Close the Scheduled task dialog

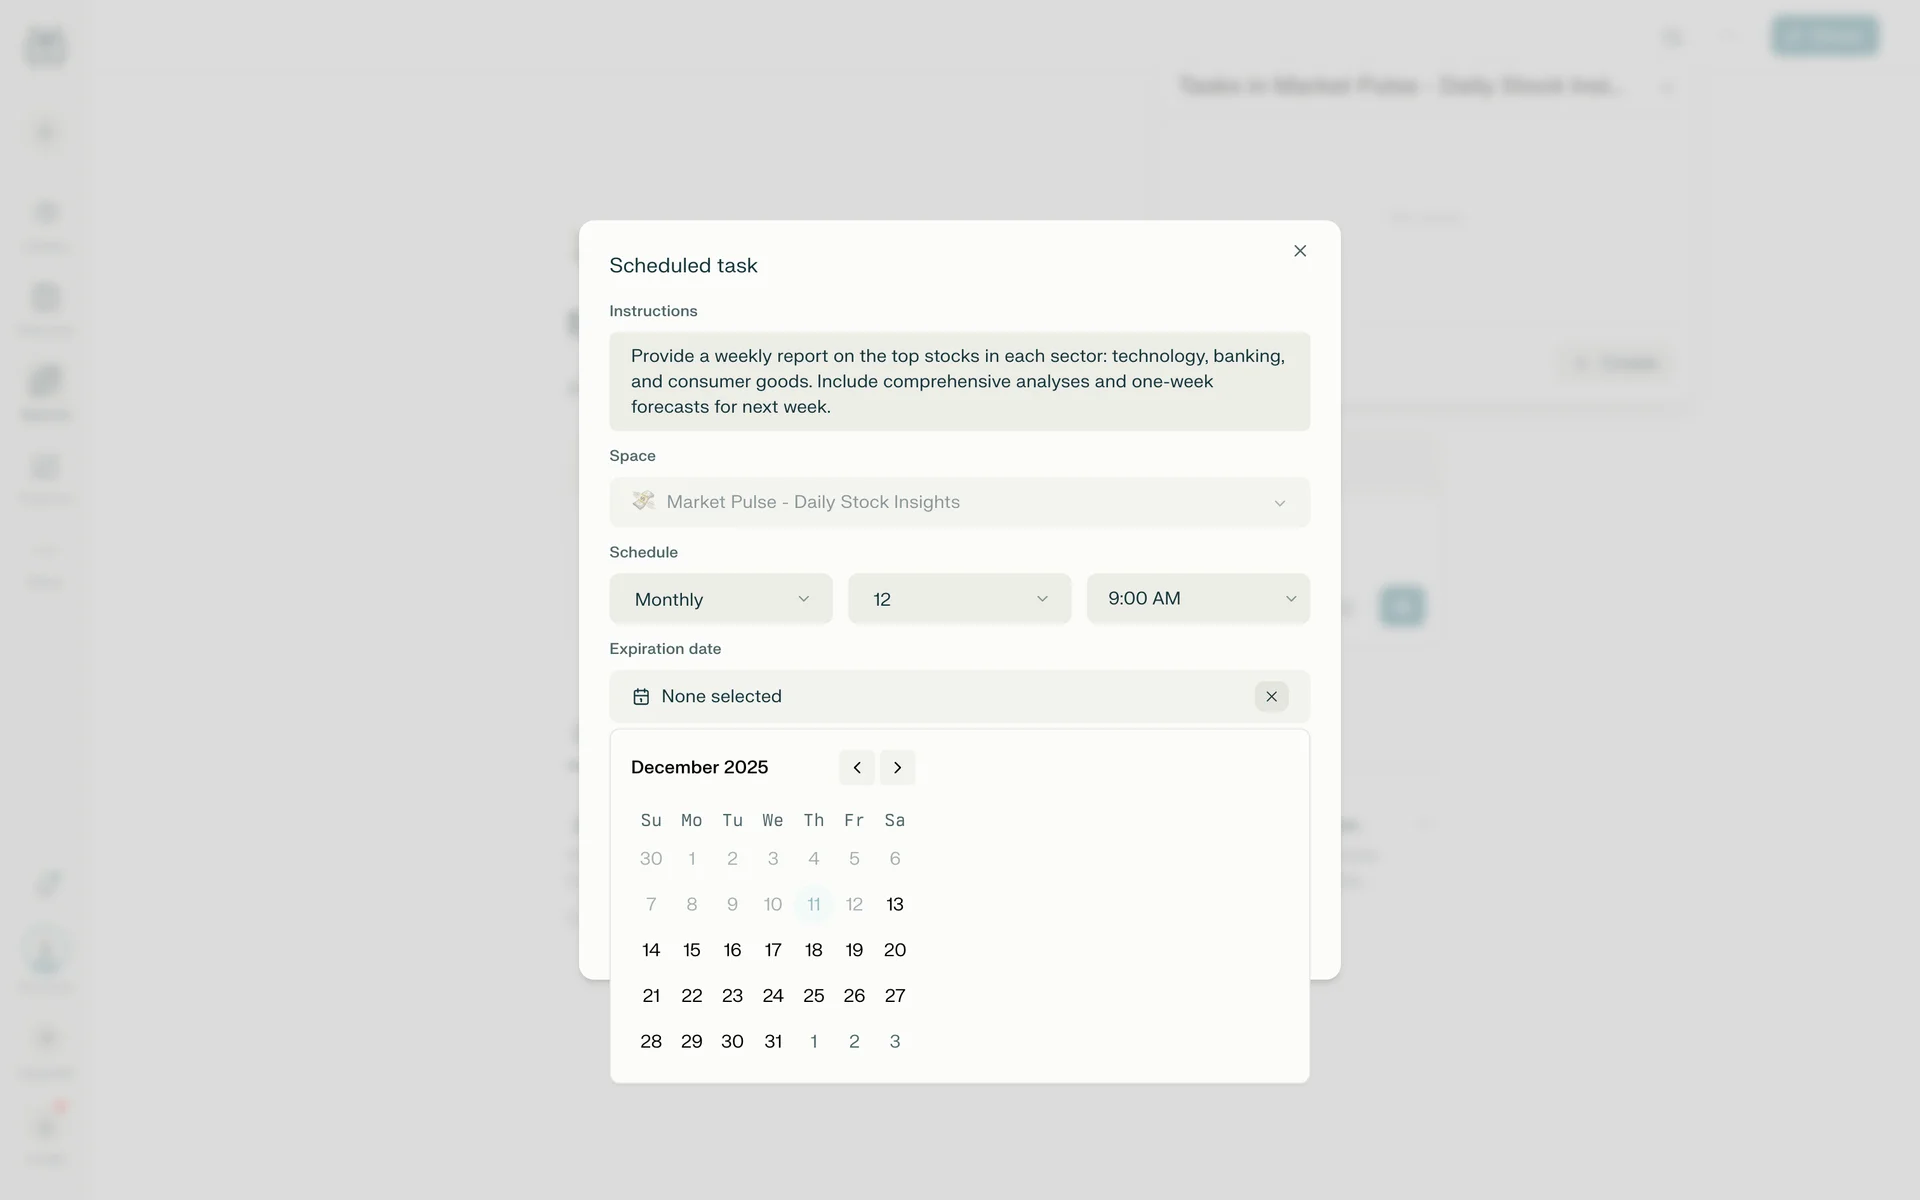pyautogui.click(x=1299, y=251)
